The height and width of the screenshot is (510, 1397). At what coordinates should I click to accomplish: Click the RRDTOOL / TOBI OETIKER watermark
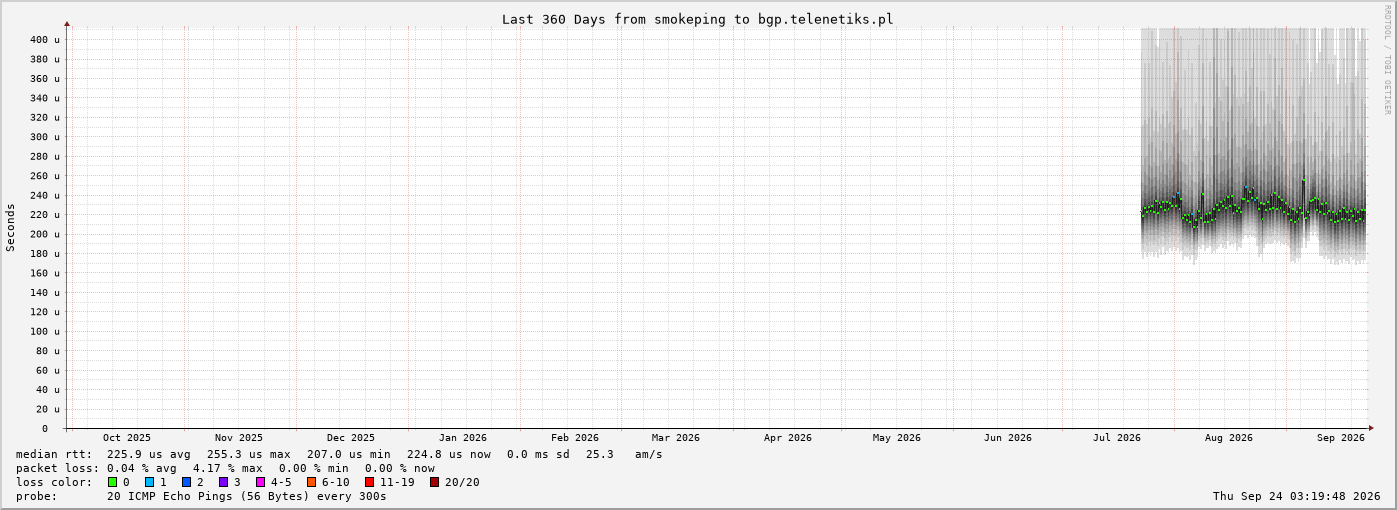(1388, 60)
